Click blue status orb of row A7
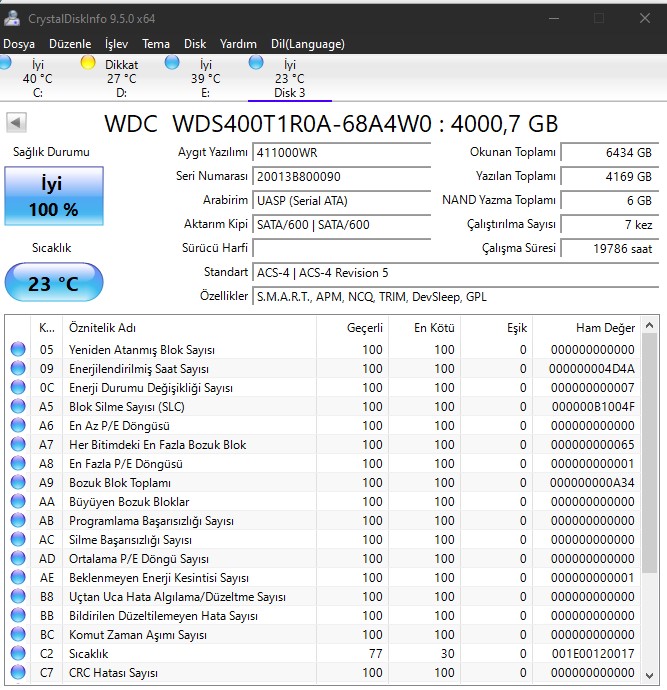Image resolution: width=667 pixels, height=690 pixels. tap(18, 444)
